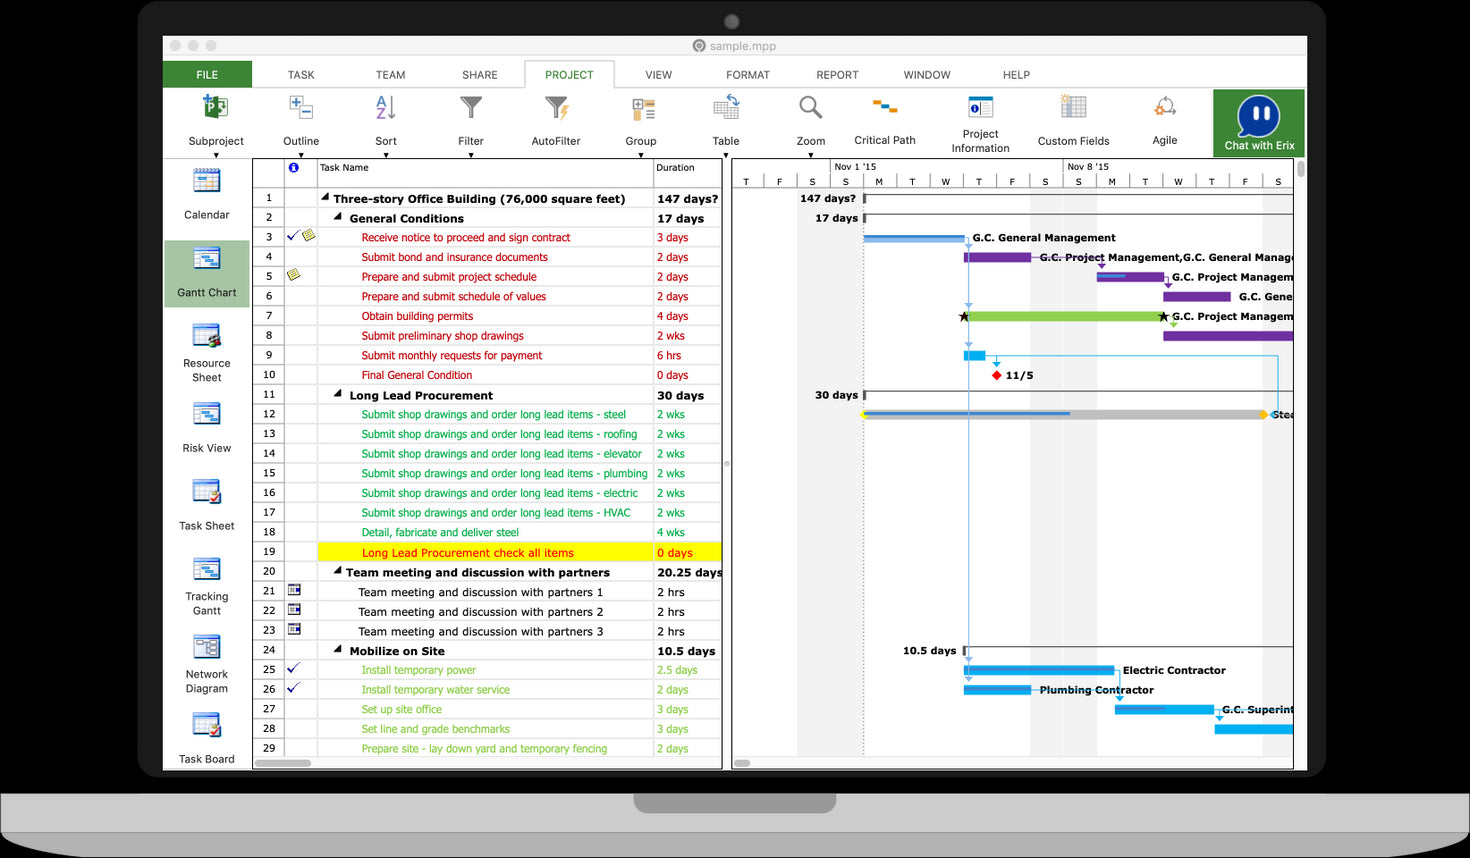Open the Group tool

640,120
